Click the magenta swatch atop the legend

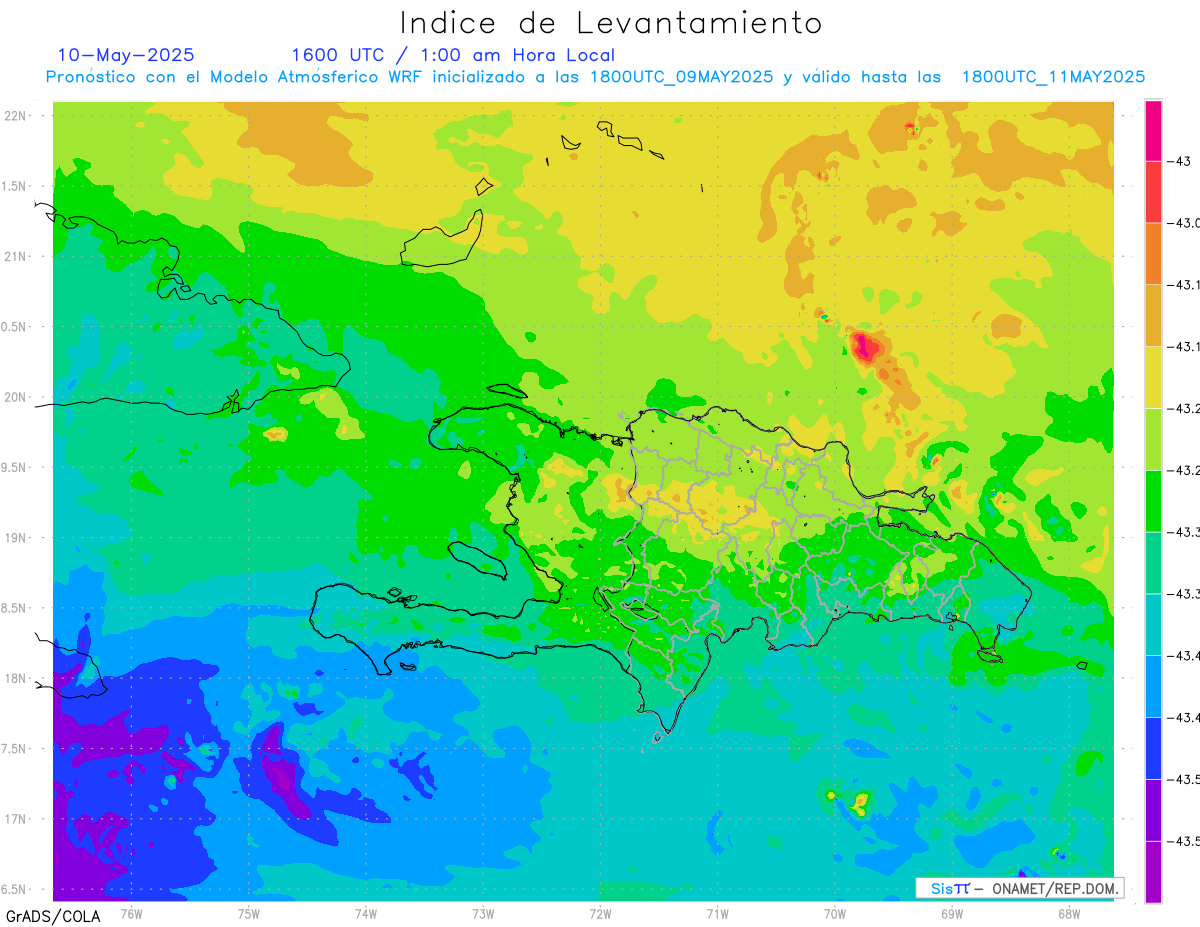coord(1153,130)
